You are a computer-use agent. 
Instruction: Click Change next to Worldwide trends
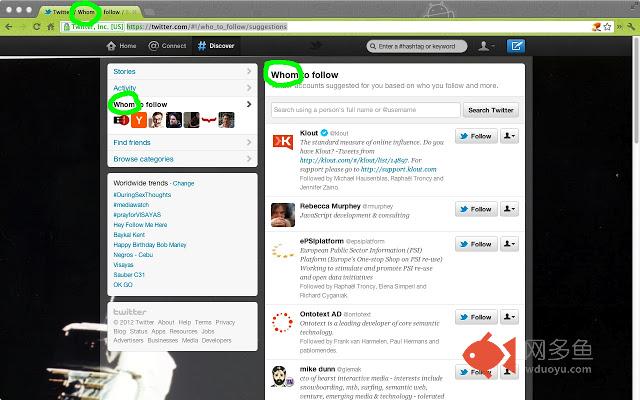[x=183, y=183]
